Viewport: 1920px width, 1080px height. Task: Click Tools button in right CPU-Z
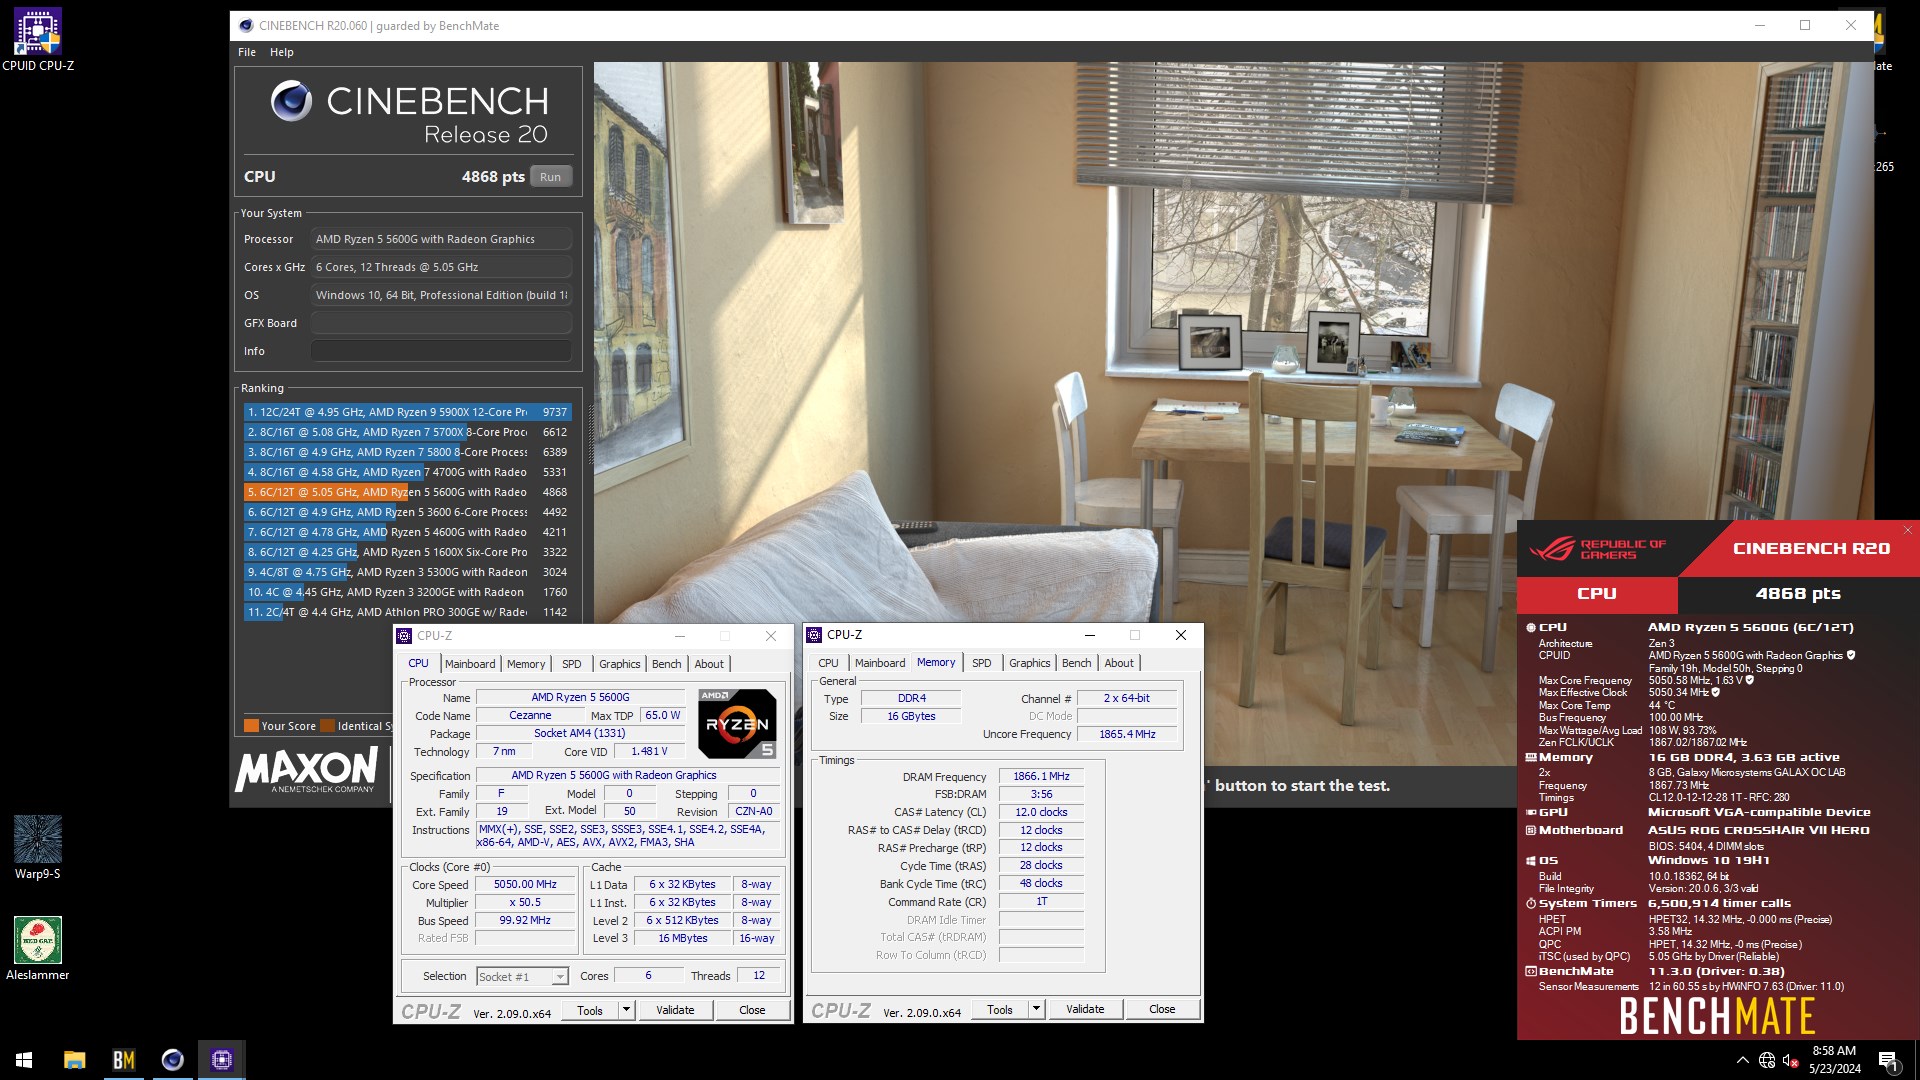[x=1000, y=1010]
